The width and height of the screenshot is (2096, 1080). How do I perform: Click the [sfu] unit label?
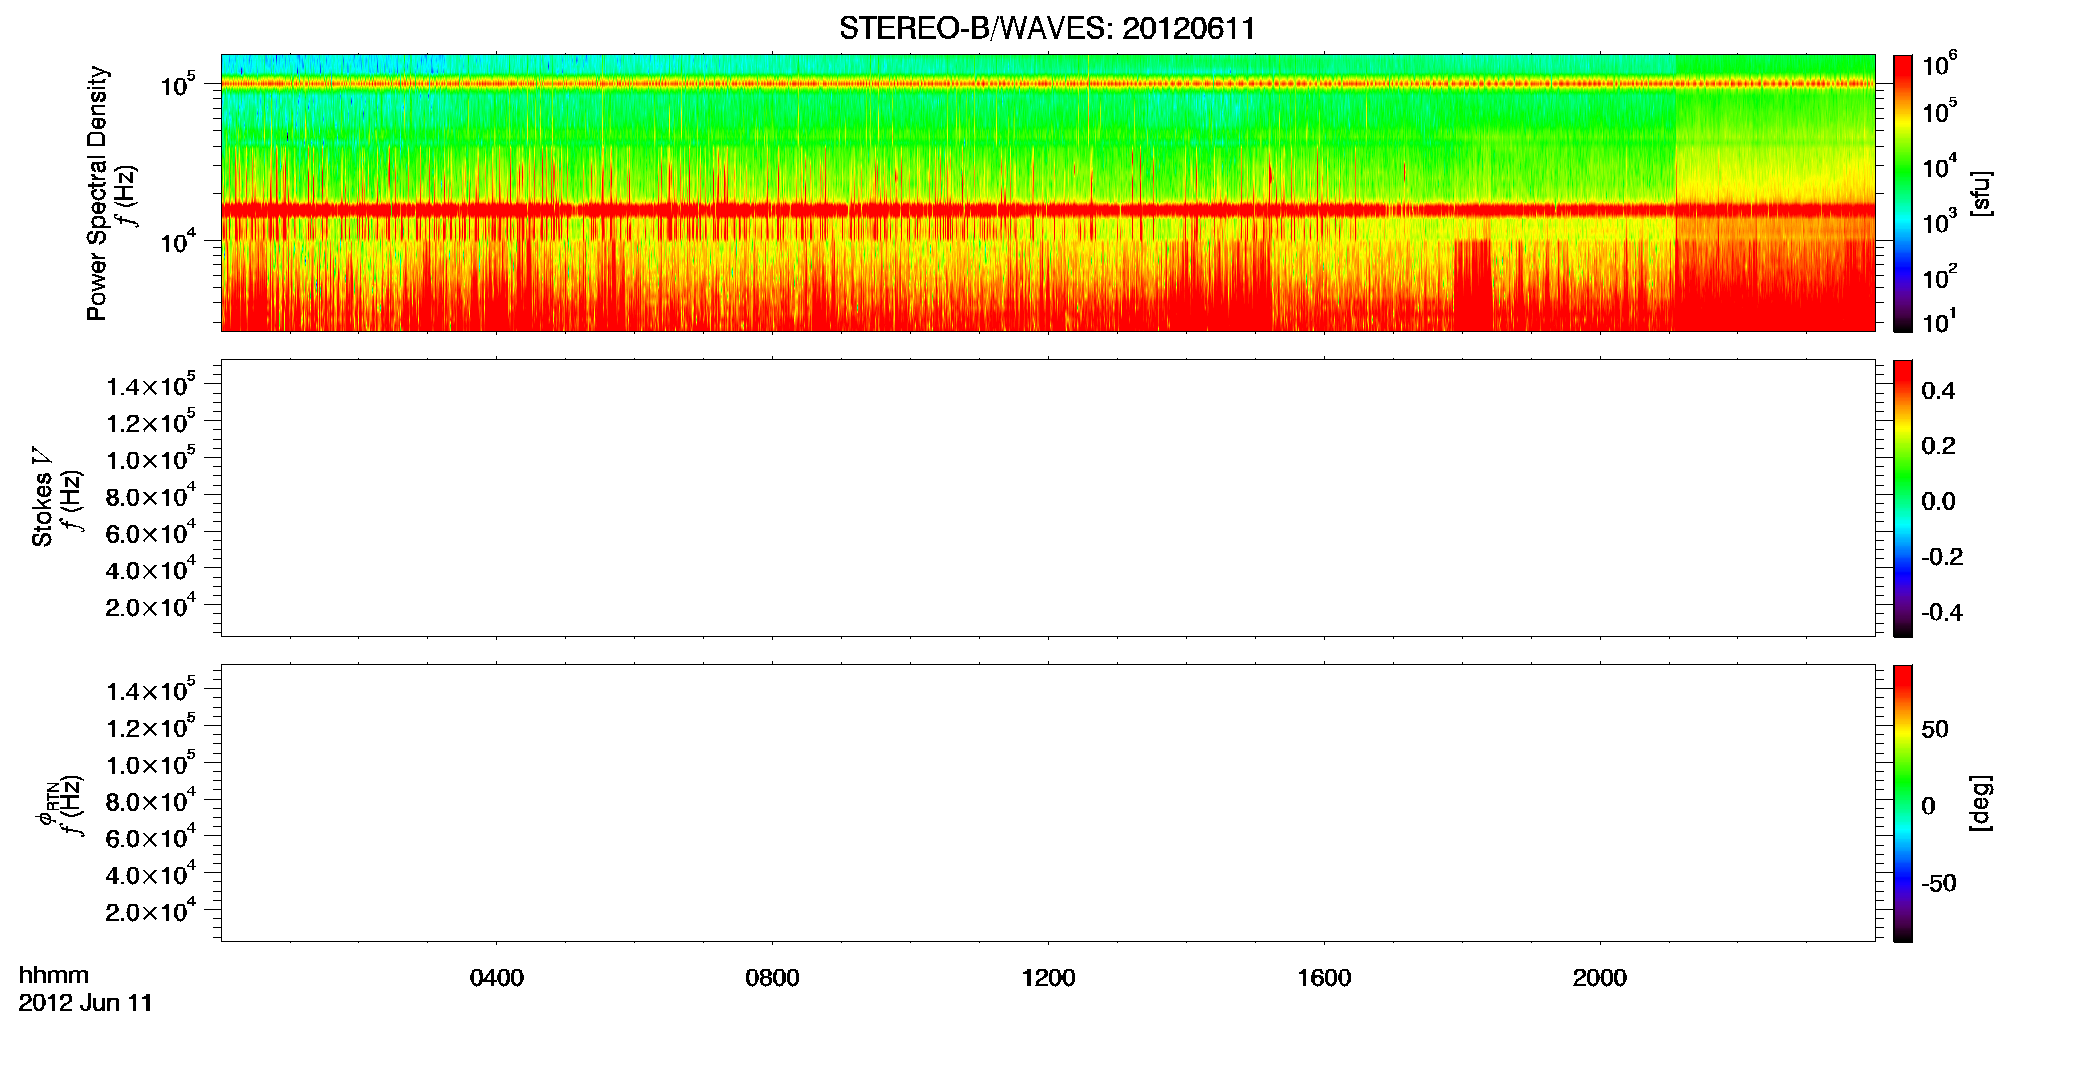pyautogui.click(x=1981, y=193)
